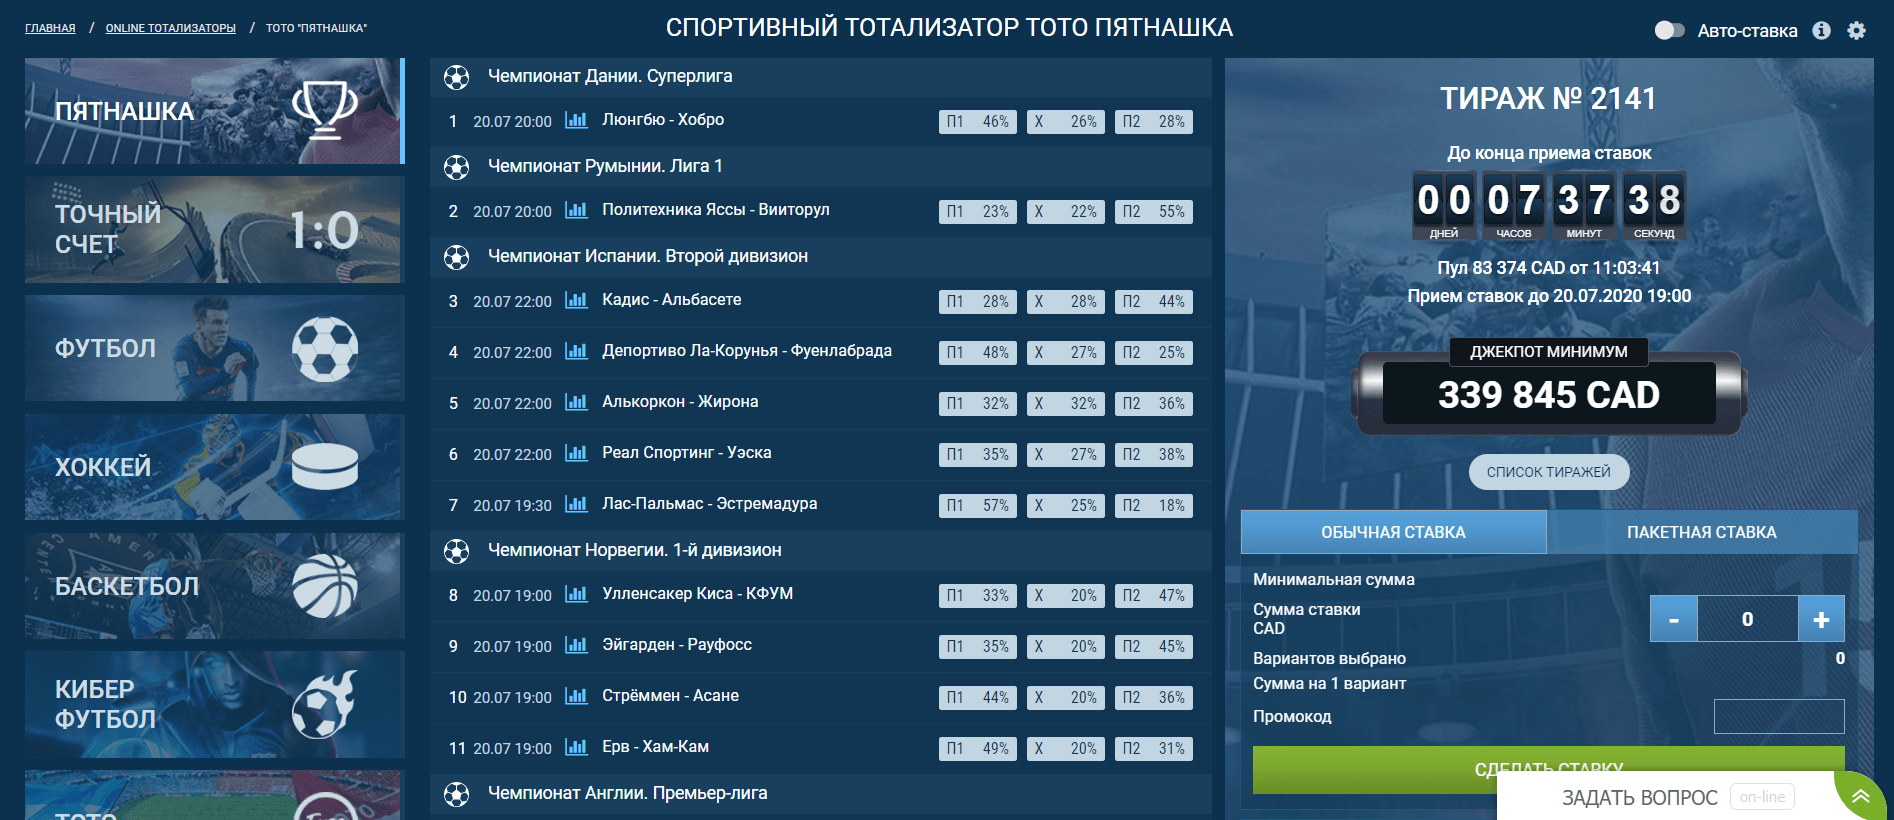Select X 20% for Эйгарден - Рауфосс
The height and width of the screenshot is (820, 1894).
(1066, 647)
